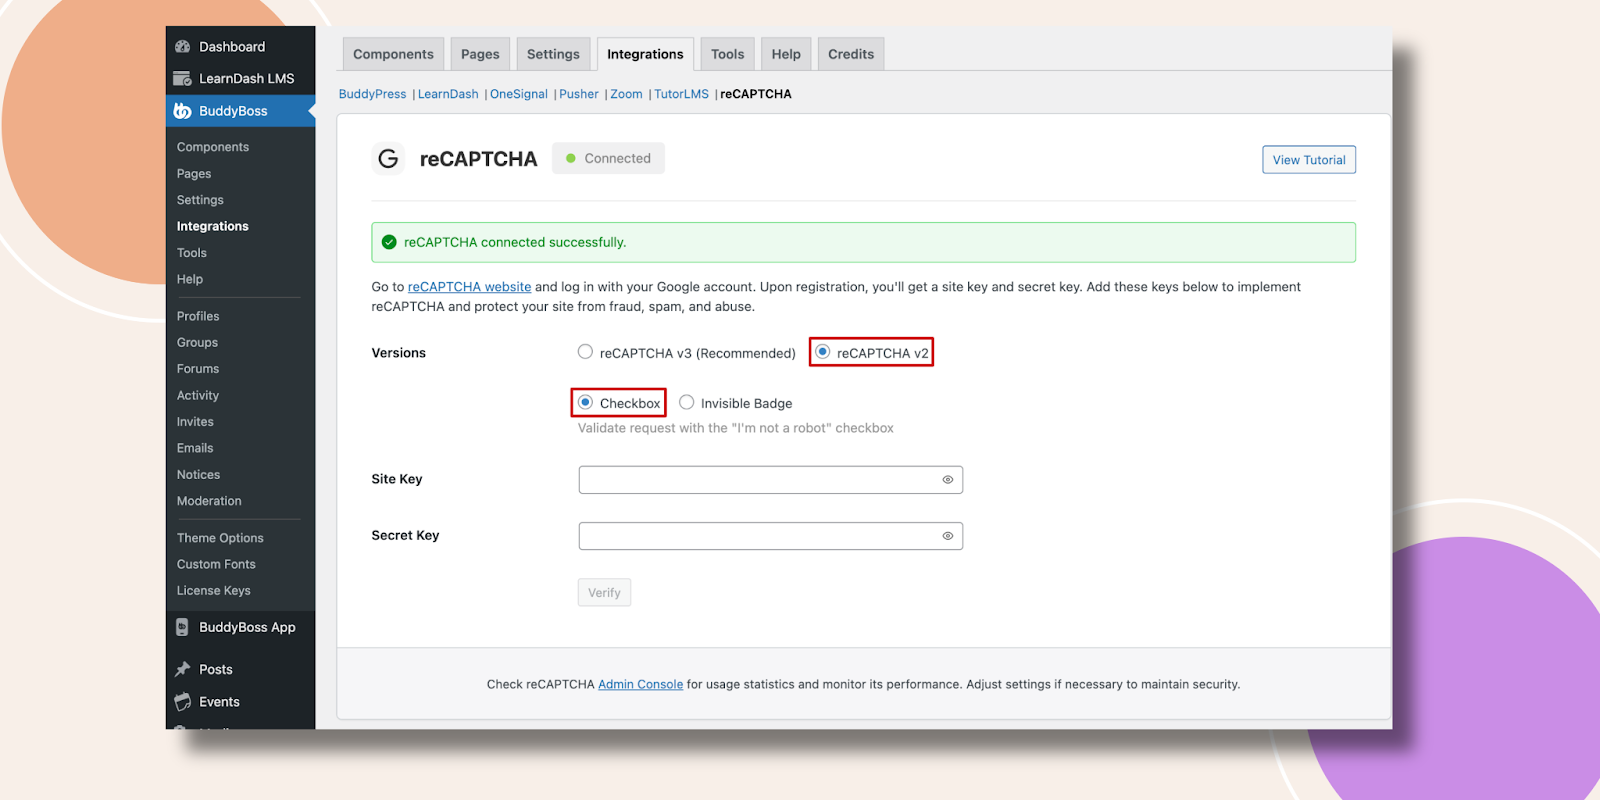1600x800 pixels.
Task: Go to Moderation in the sidebar
Action: pyautogui.click(x=209, y=501)
